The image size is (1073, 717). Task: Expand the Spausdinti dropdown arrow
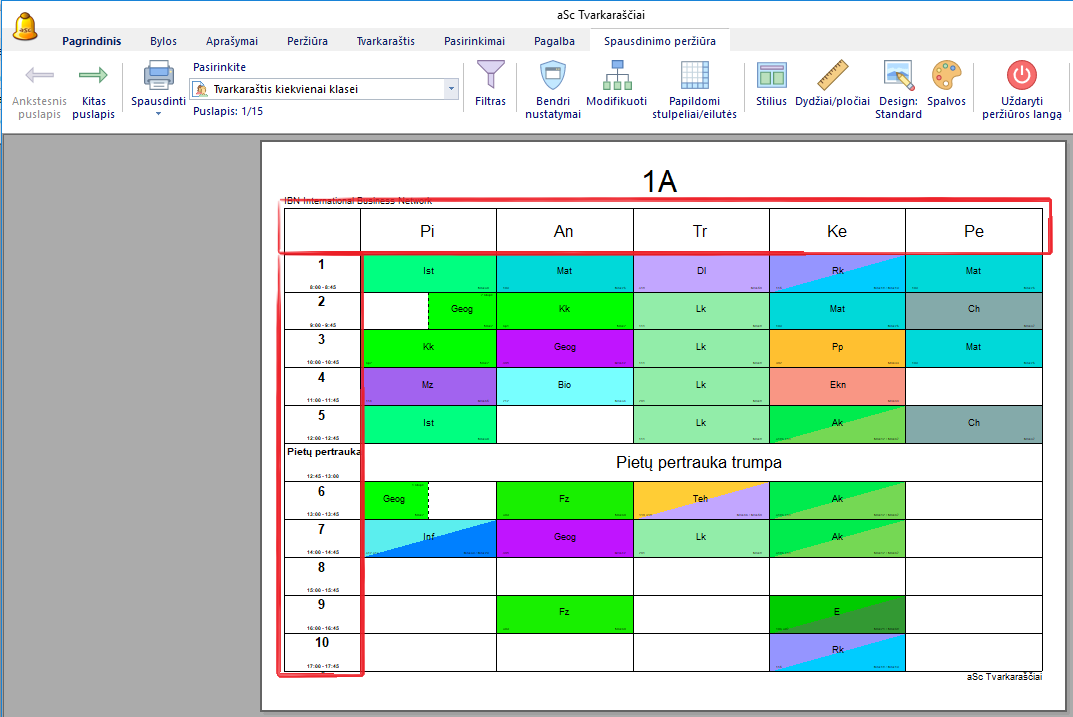[158, 114]
